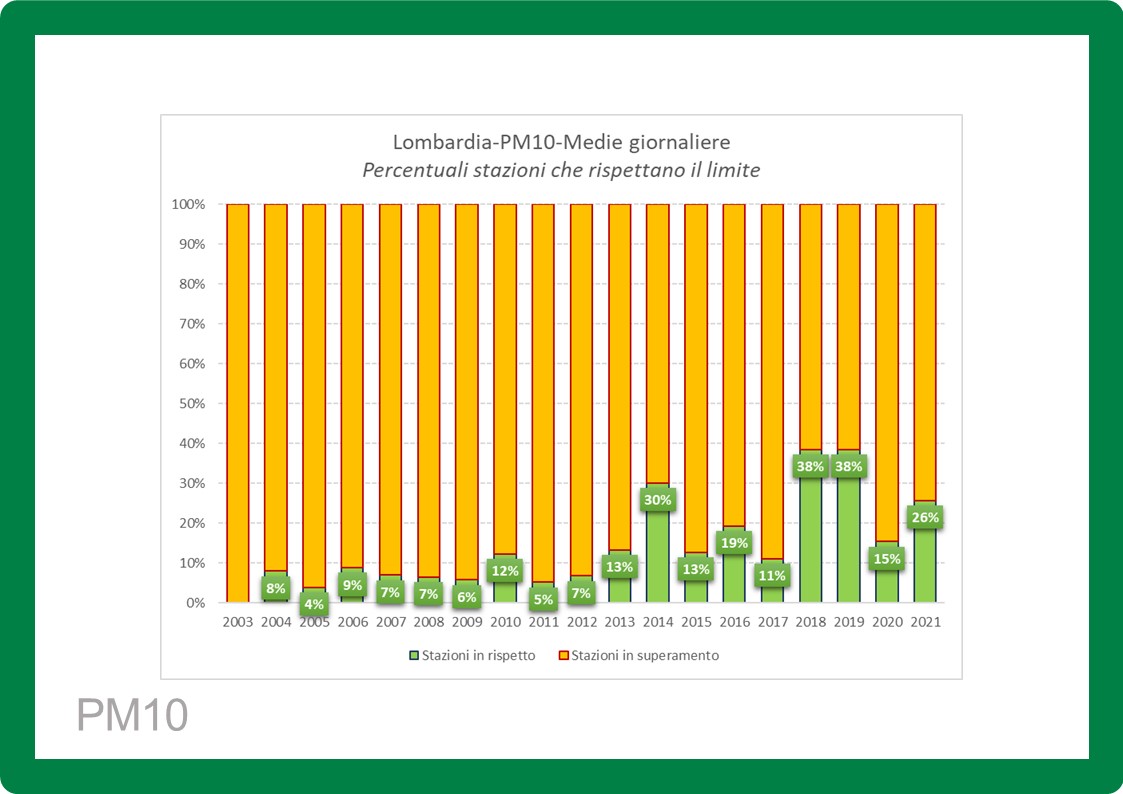
Task: Select the 4% data label for 2005
Action: (x=314, y=603)
